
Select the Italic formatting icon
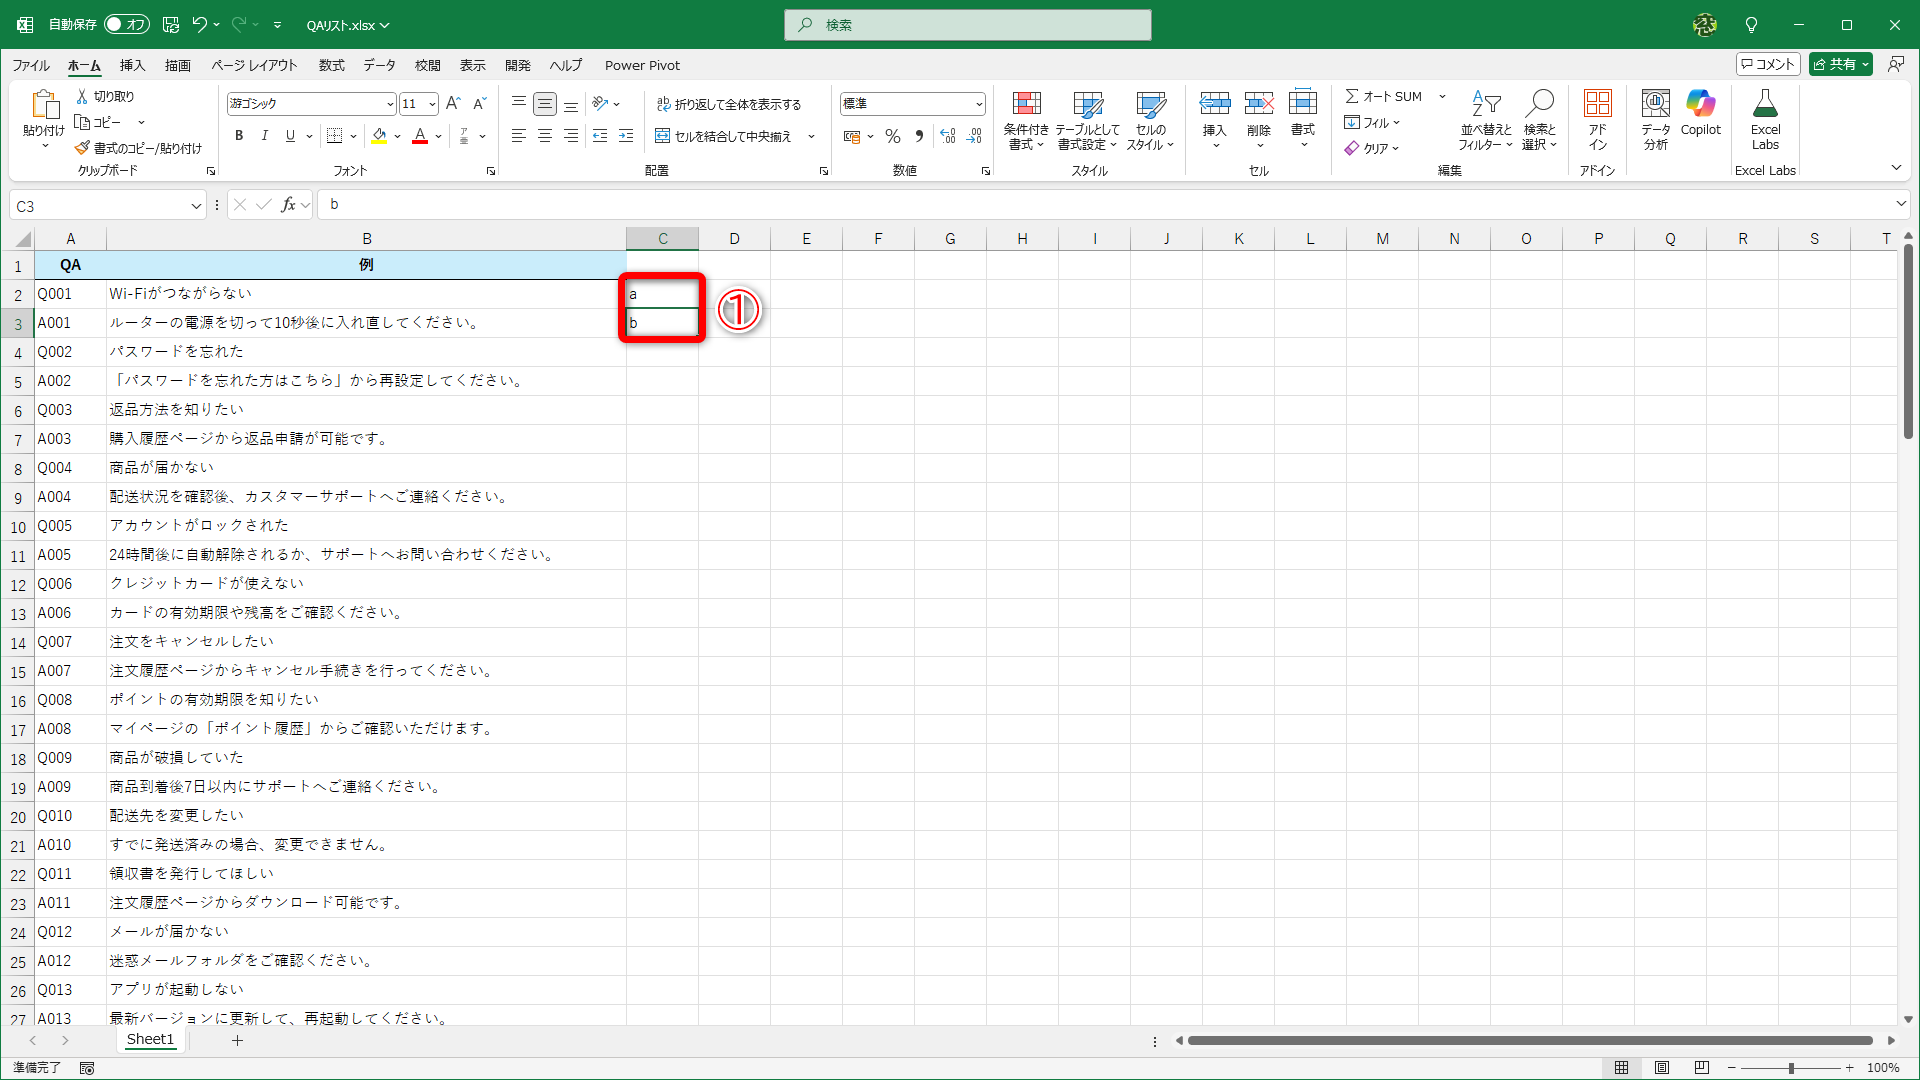click(264, 136)
